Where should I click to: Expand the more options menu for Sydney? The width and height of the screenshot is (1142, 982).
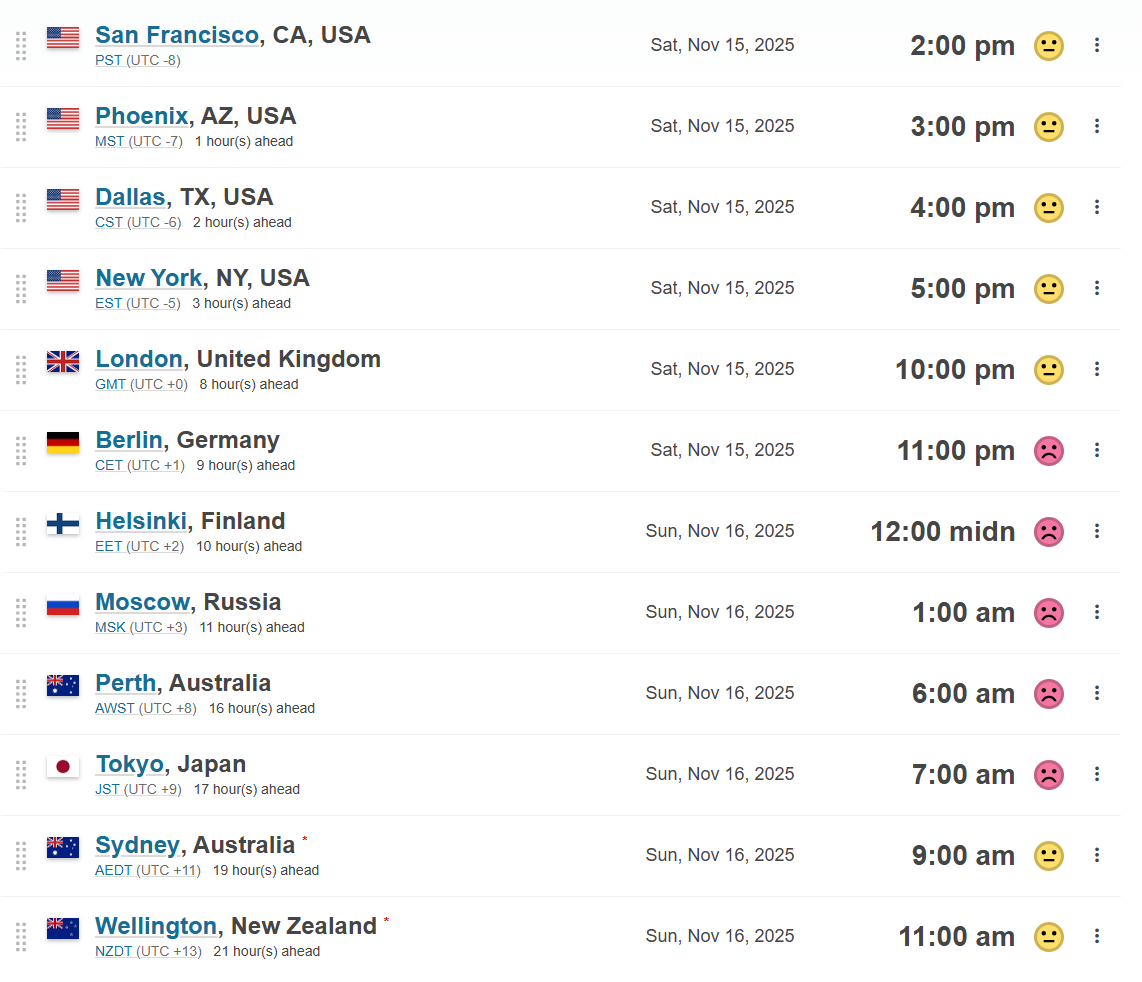1097,855
